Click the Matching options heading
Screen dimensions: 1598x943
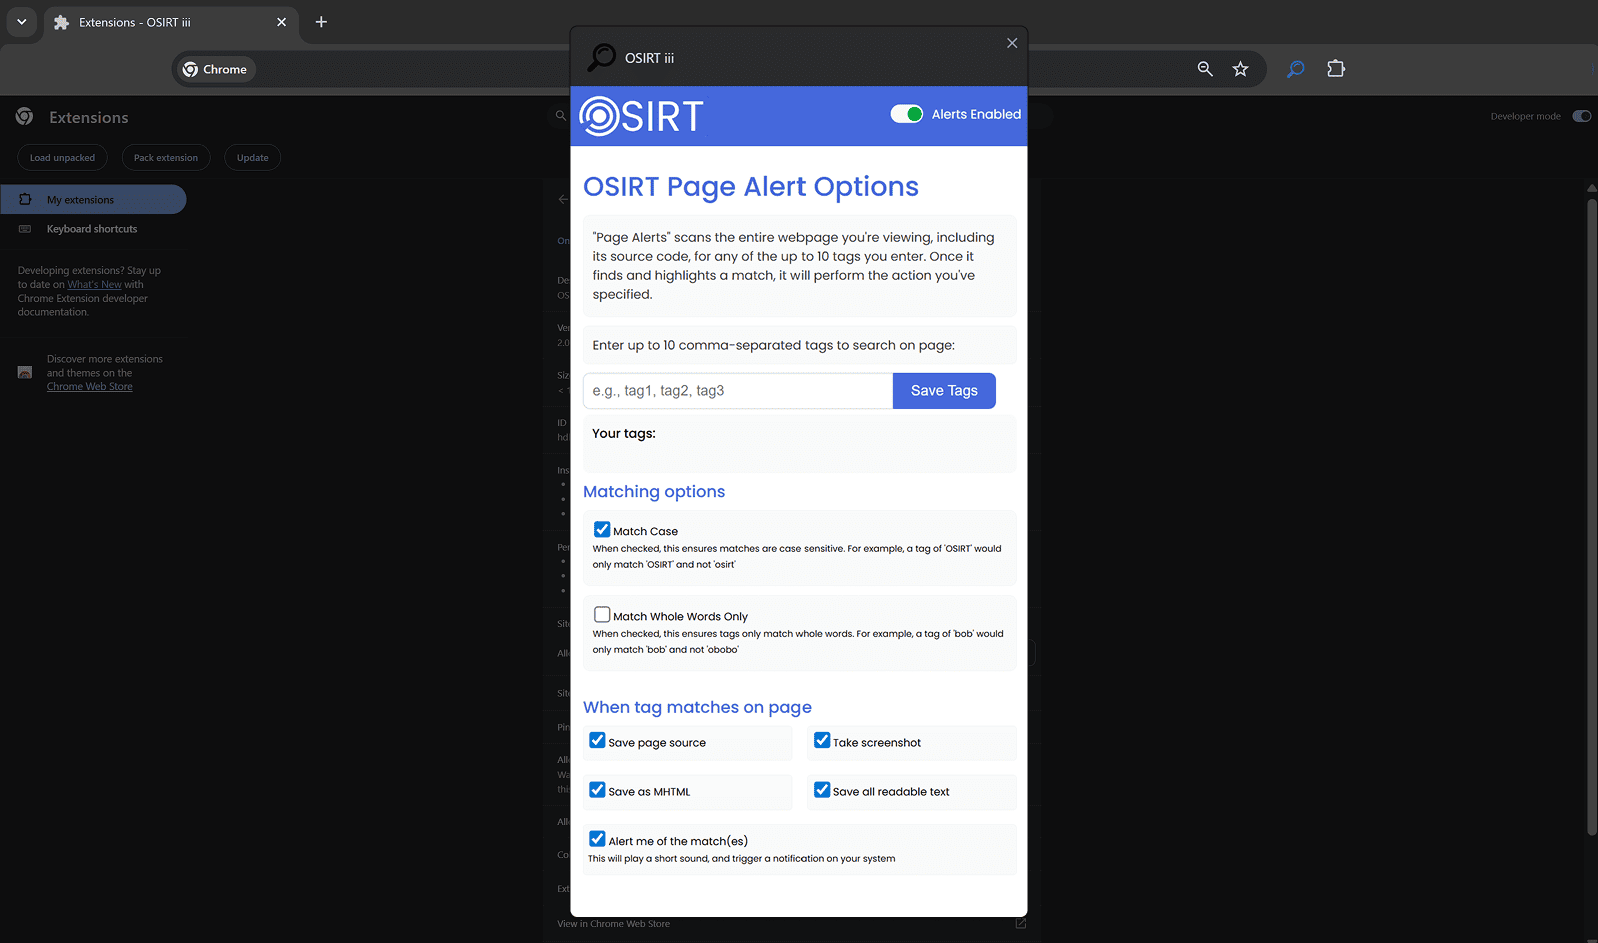(654, 492)
